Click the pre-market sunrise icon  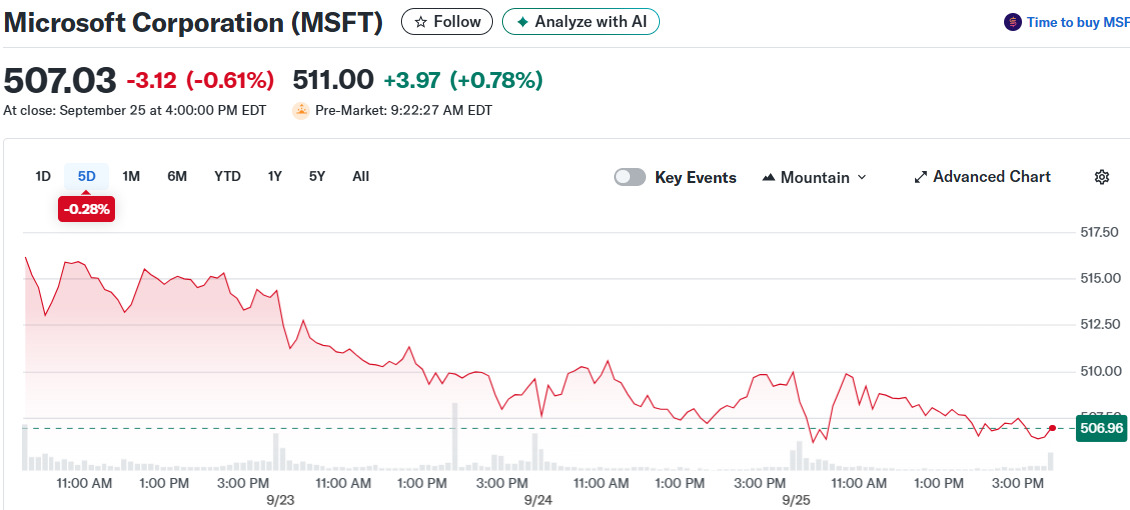301,111
